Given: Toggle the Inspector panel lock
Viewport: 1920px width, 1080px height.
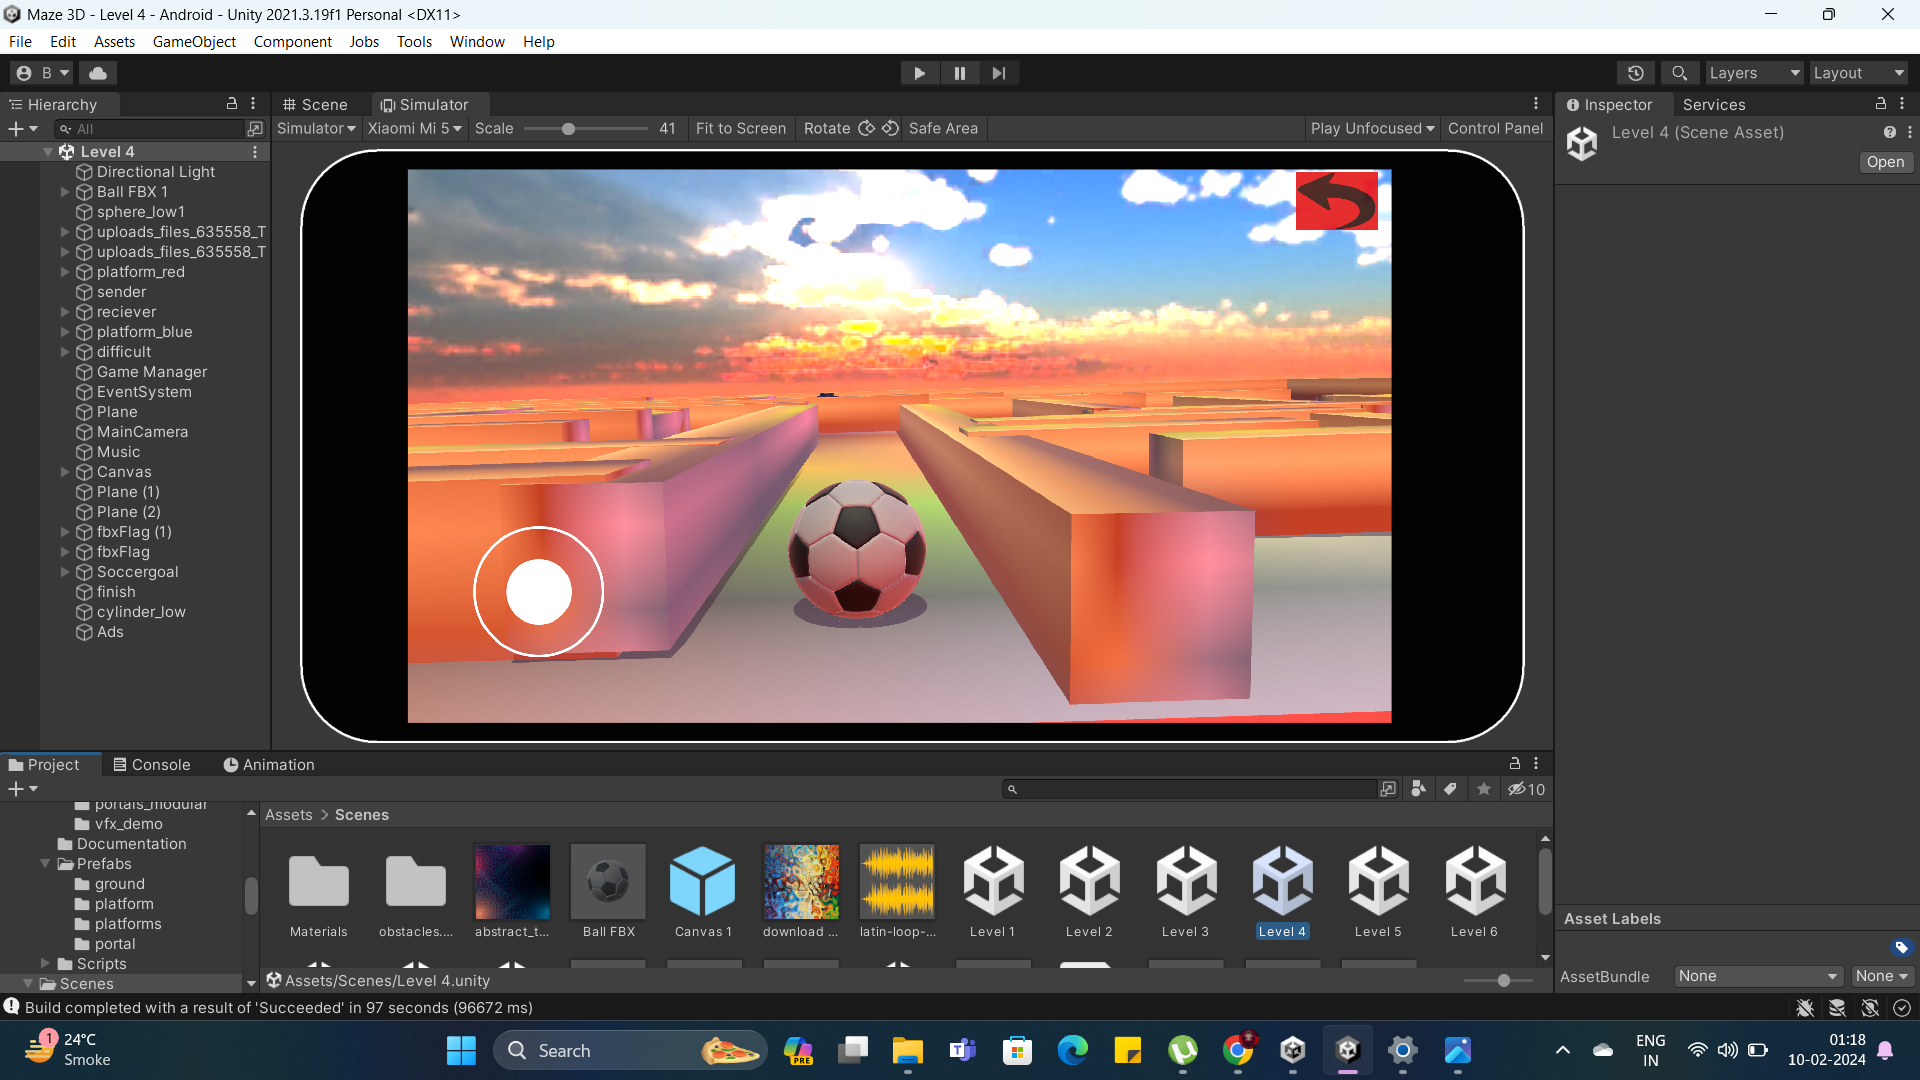Looking at the screenshot, I should click(x=1880, y=104).
